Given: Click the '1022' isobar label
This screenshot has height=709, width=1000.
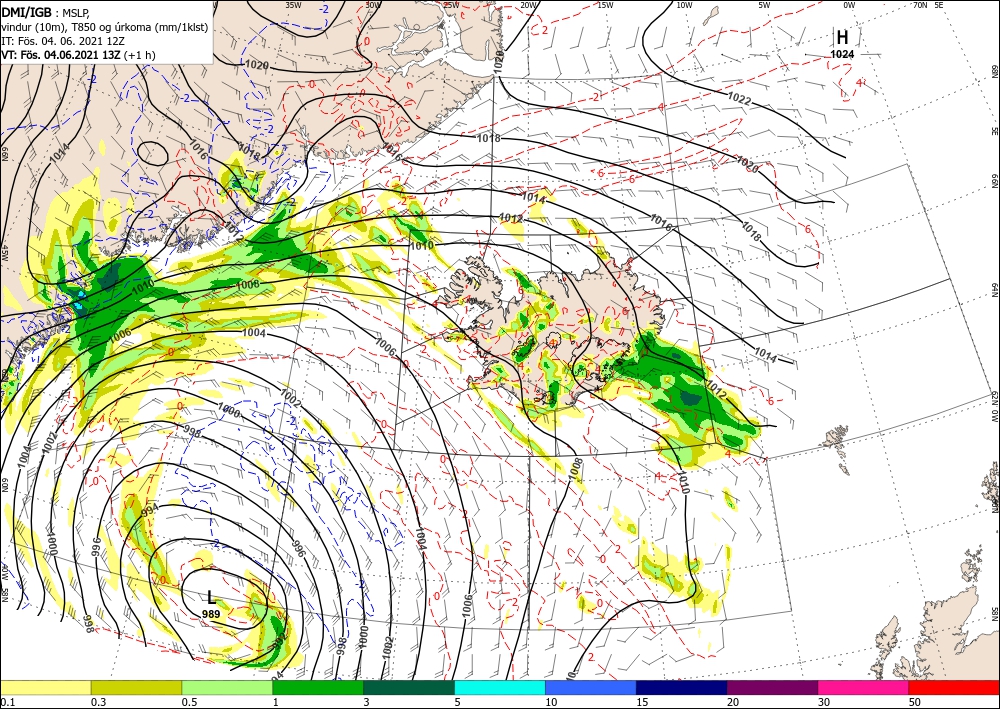Looking at the screenshot, I should [x=739, y=99].
